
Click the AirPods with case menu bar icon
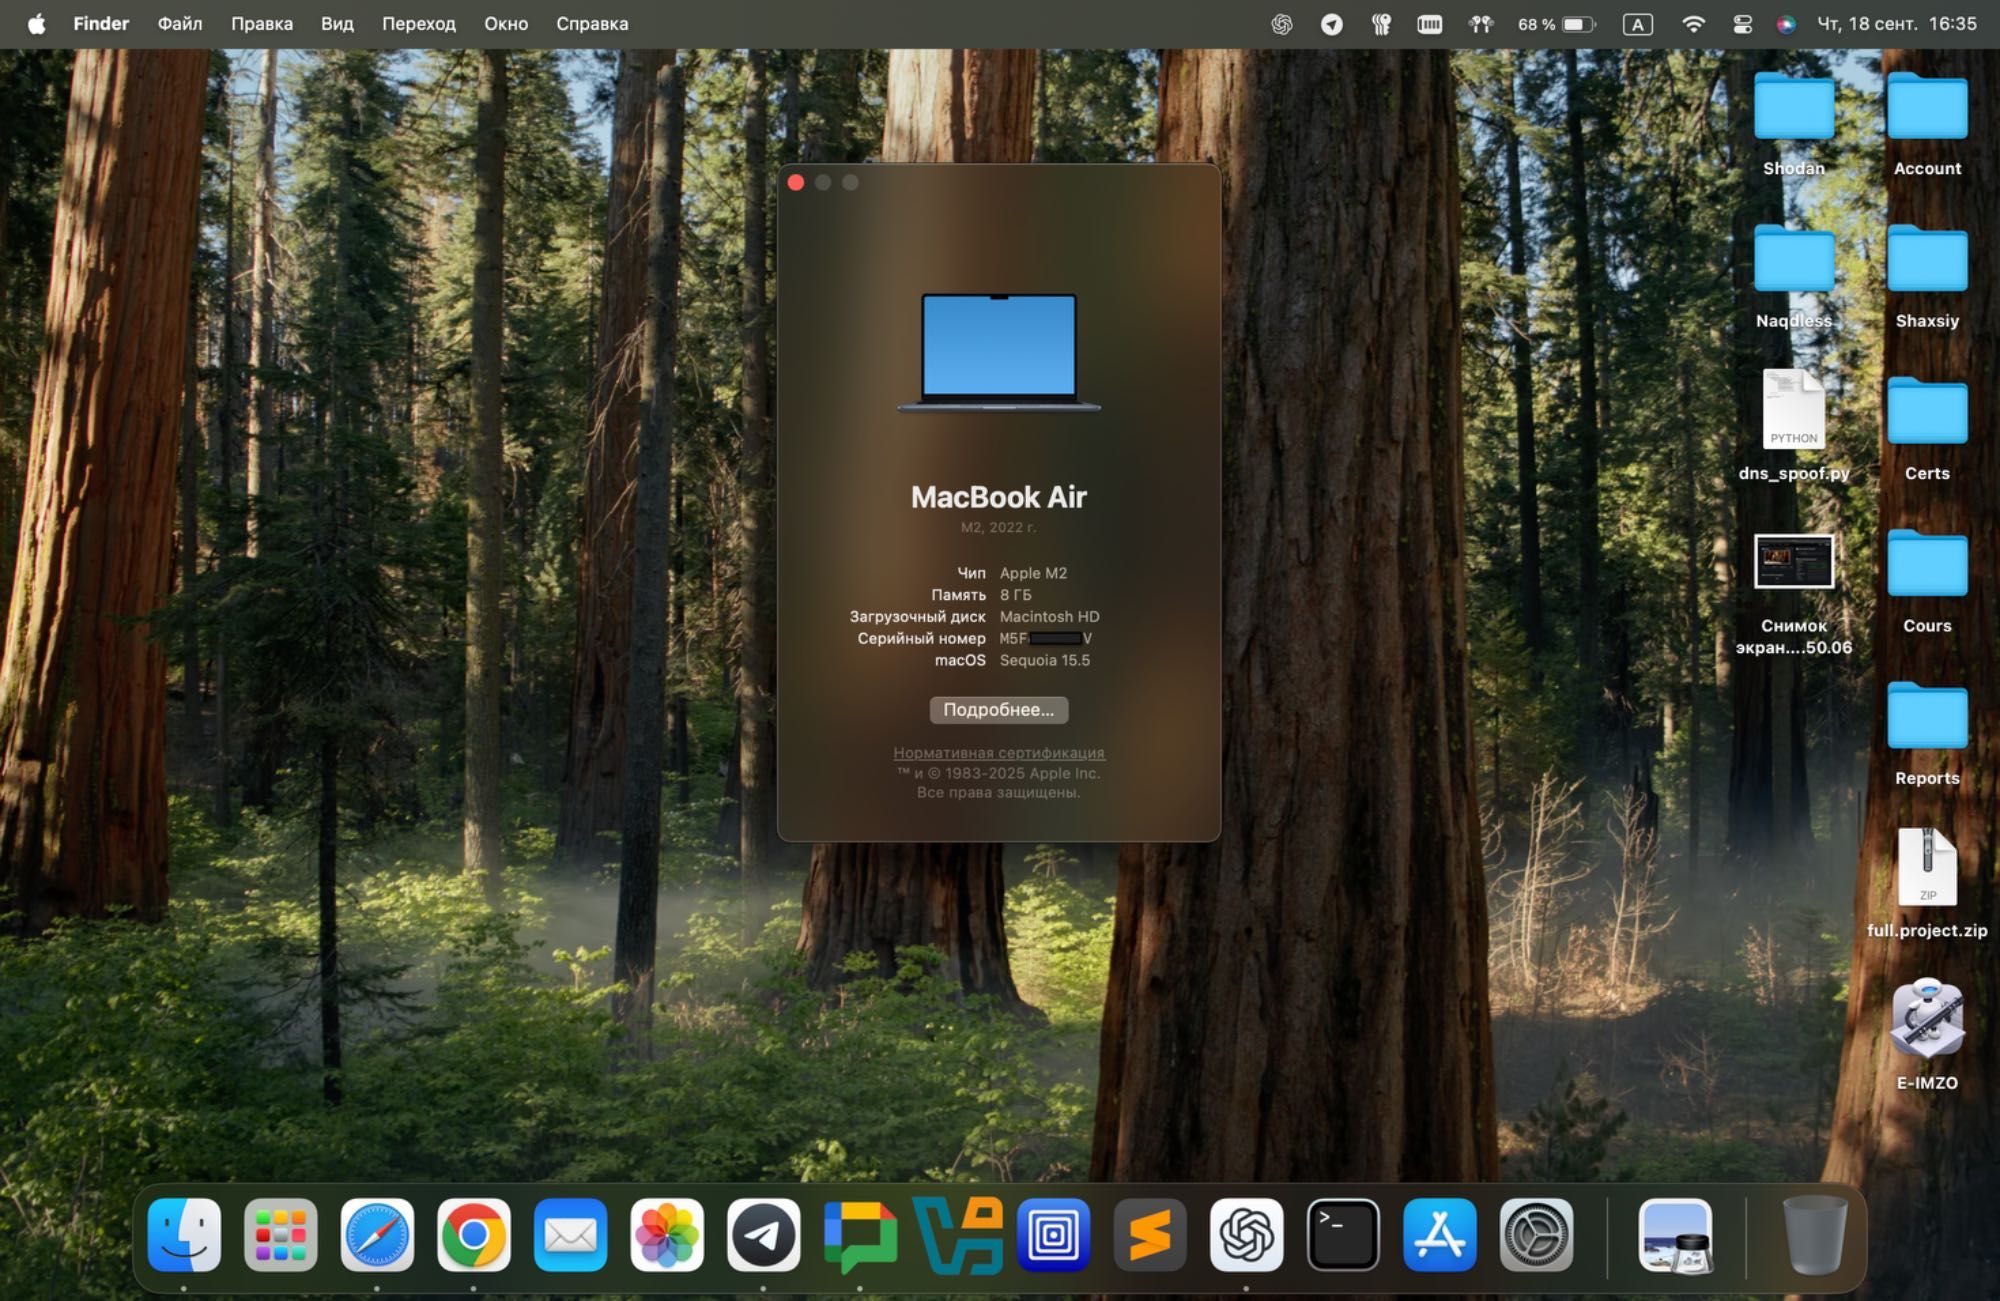coord(1481,24)
